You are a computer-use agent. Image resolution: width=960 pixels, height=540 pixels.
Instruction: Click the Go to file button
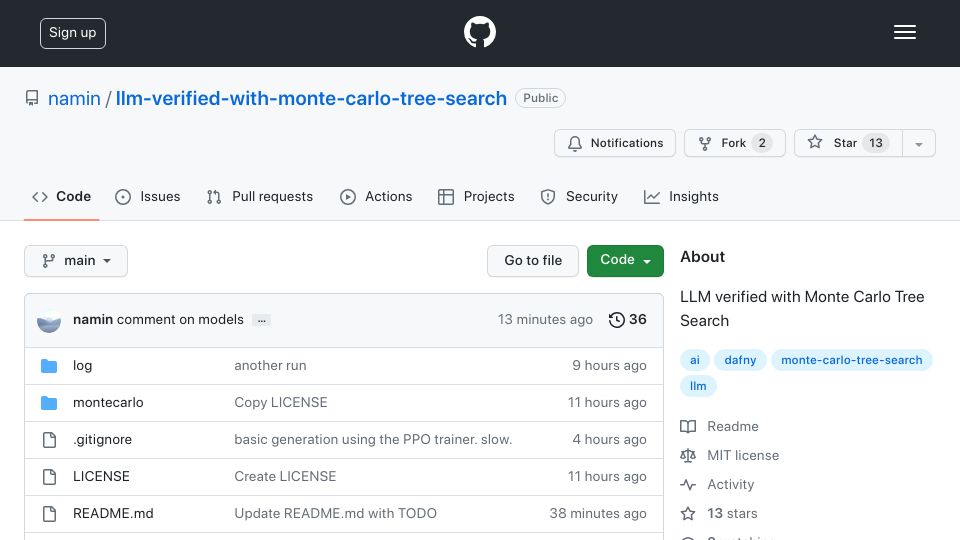(x=533, y=261)
